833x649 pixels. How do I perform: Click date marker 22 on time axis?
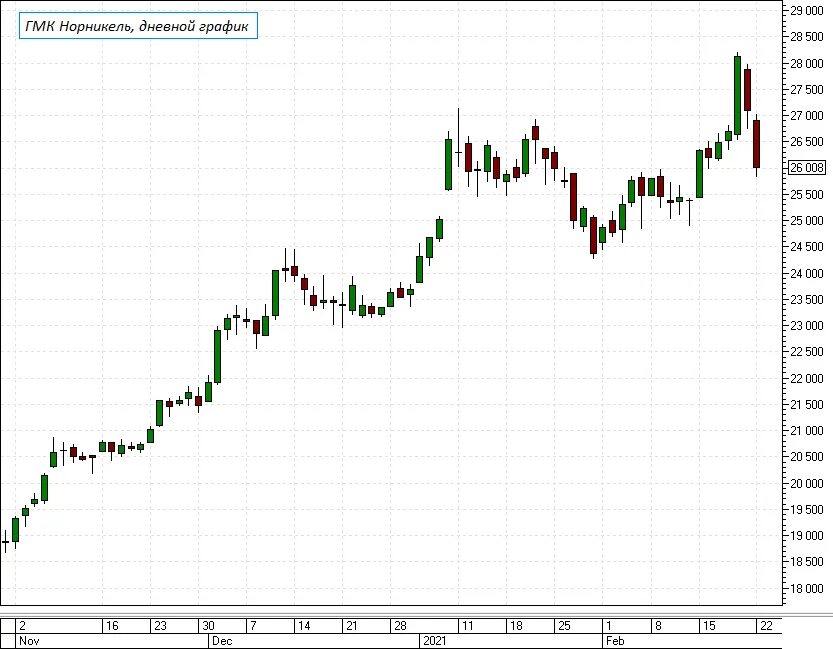(766, 626)
